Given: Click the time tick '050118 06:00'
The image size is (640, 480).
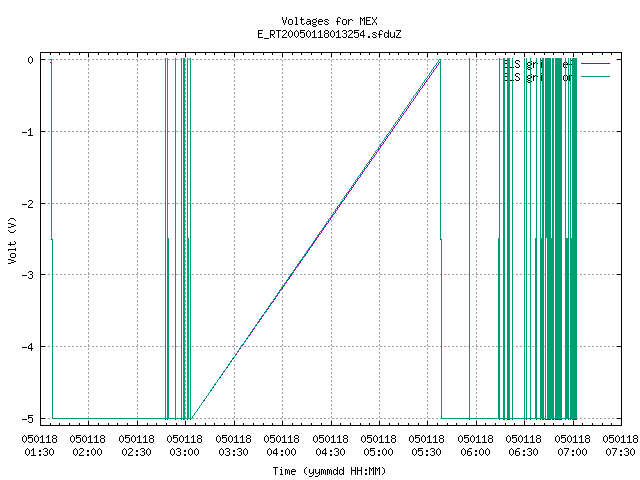Looking at the screenshot, I should (x=475, y=446).
